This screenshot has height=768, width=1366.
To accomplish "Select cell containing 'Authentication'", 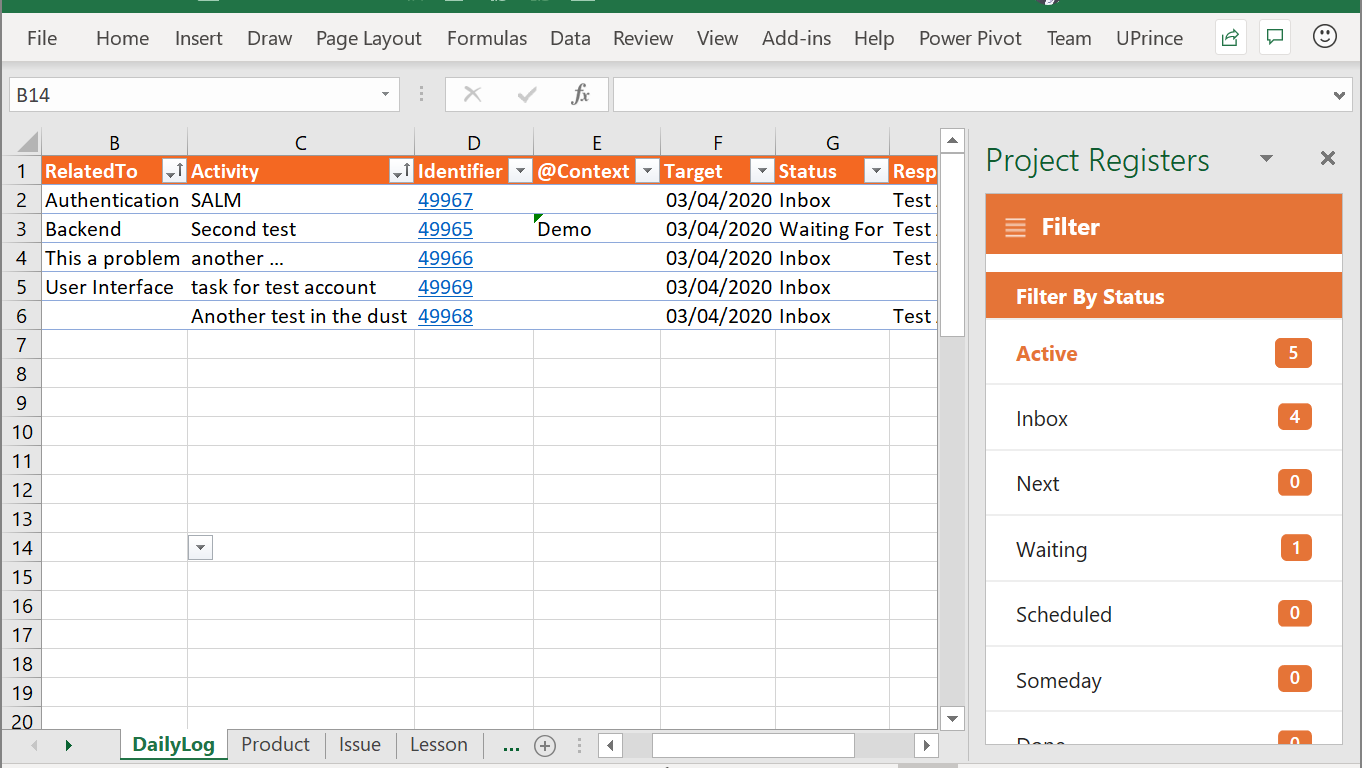I will coord(114,200).
